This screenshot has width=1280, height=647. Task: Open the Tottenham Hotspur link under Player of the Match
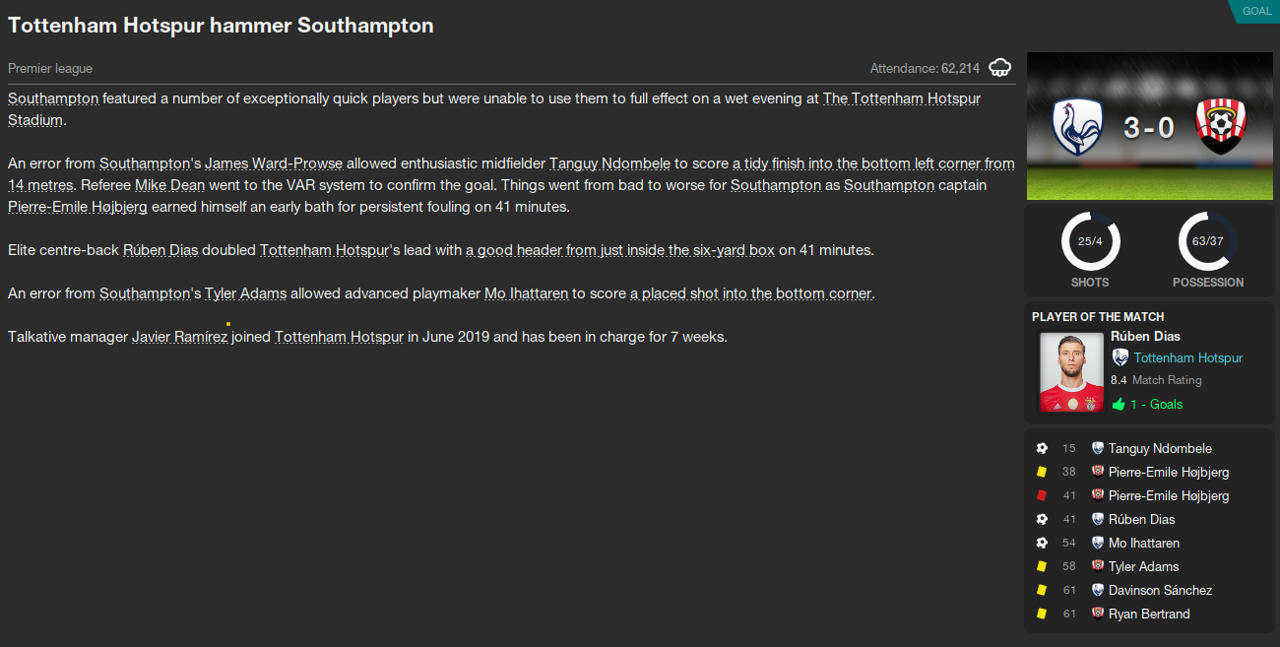point(1188,358)
